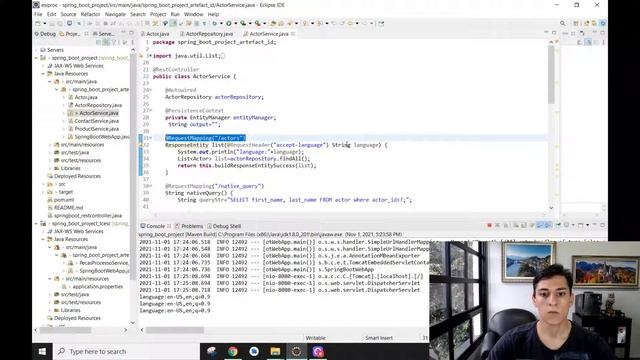Image resolution: width=640 pixels, height=360 pixels.
Task: Switch to the Actor.java editor tab
Action: coord(155,34)
